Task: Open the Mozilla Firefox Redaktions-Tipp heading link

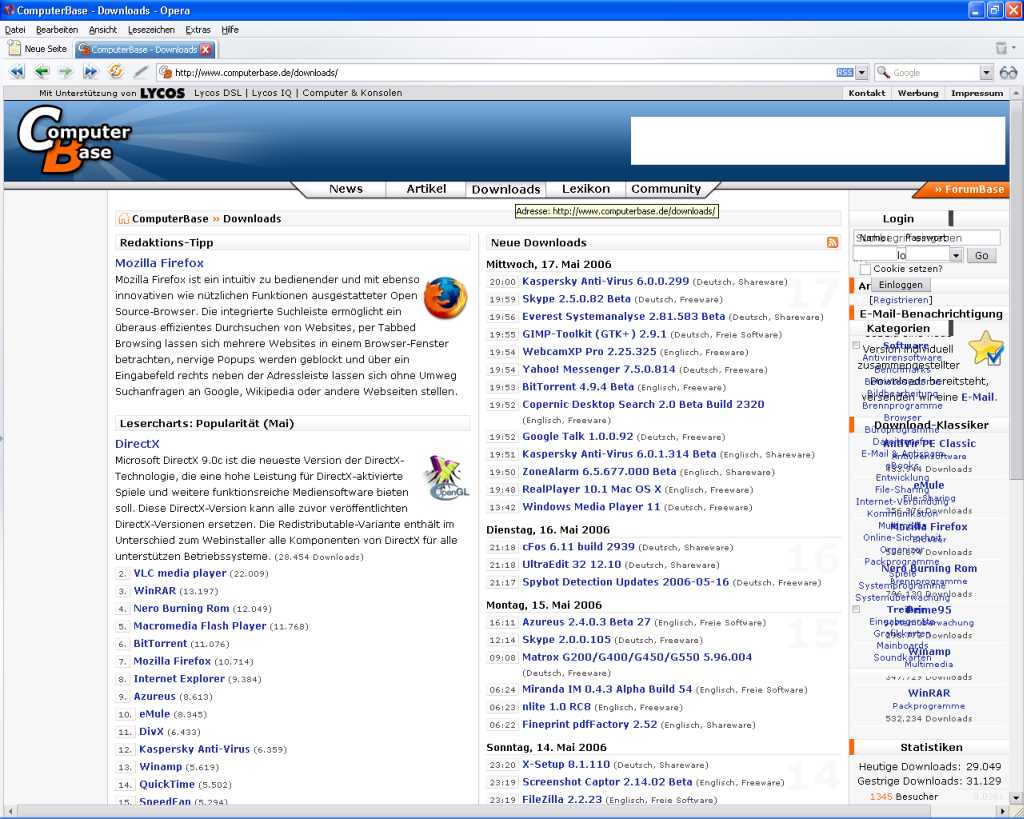Action: coord(159,263)
